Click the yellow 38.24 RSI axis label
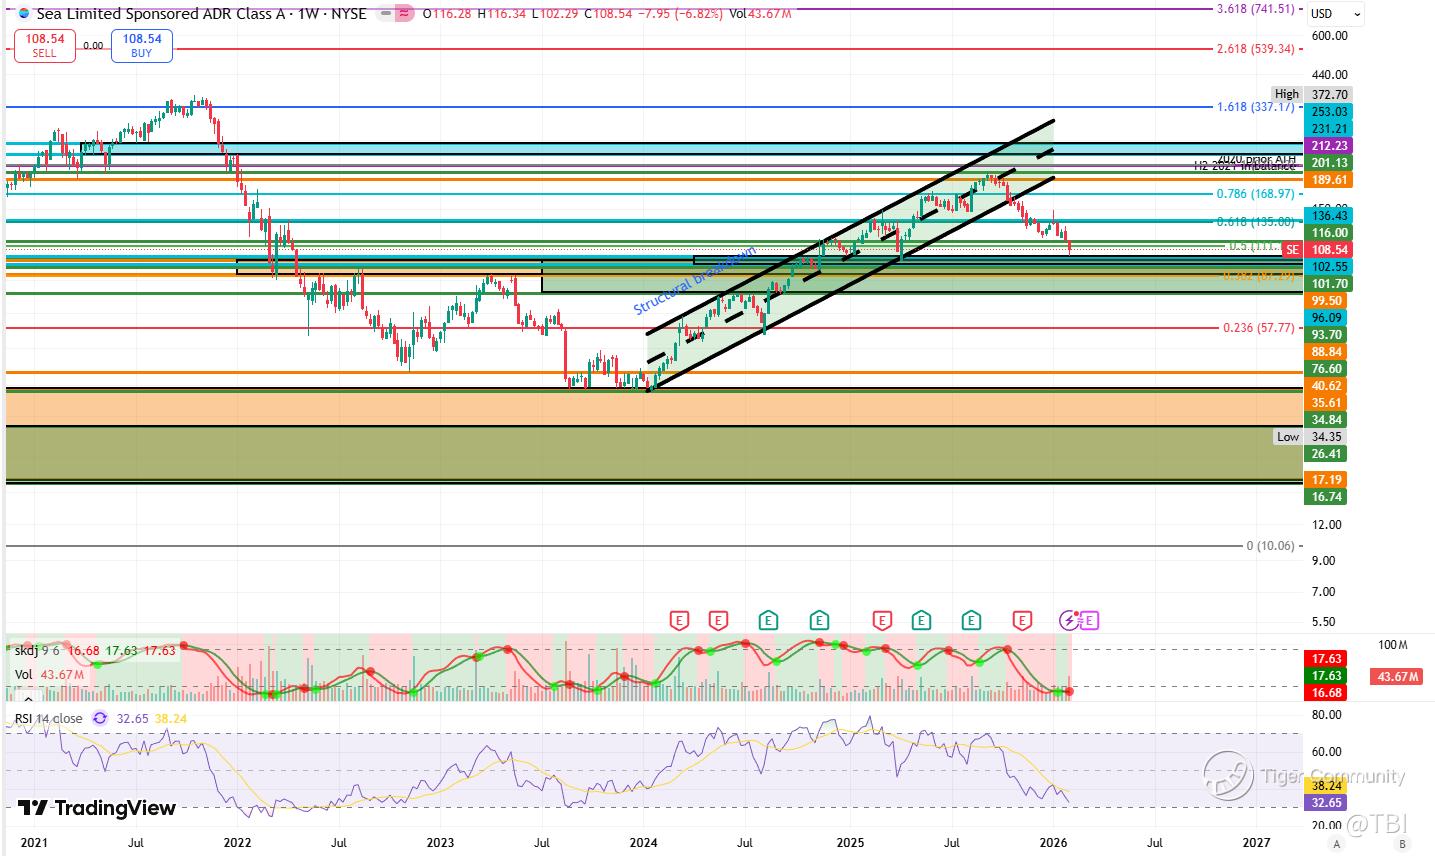1435x856 pixels. coord(1327,786)
